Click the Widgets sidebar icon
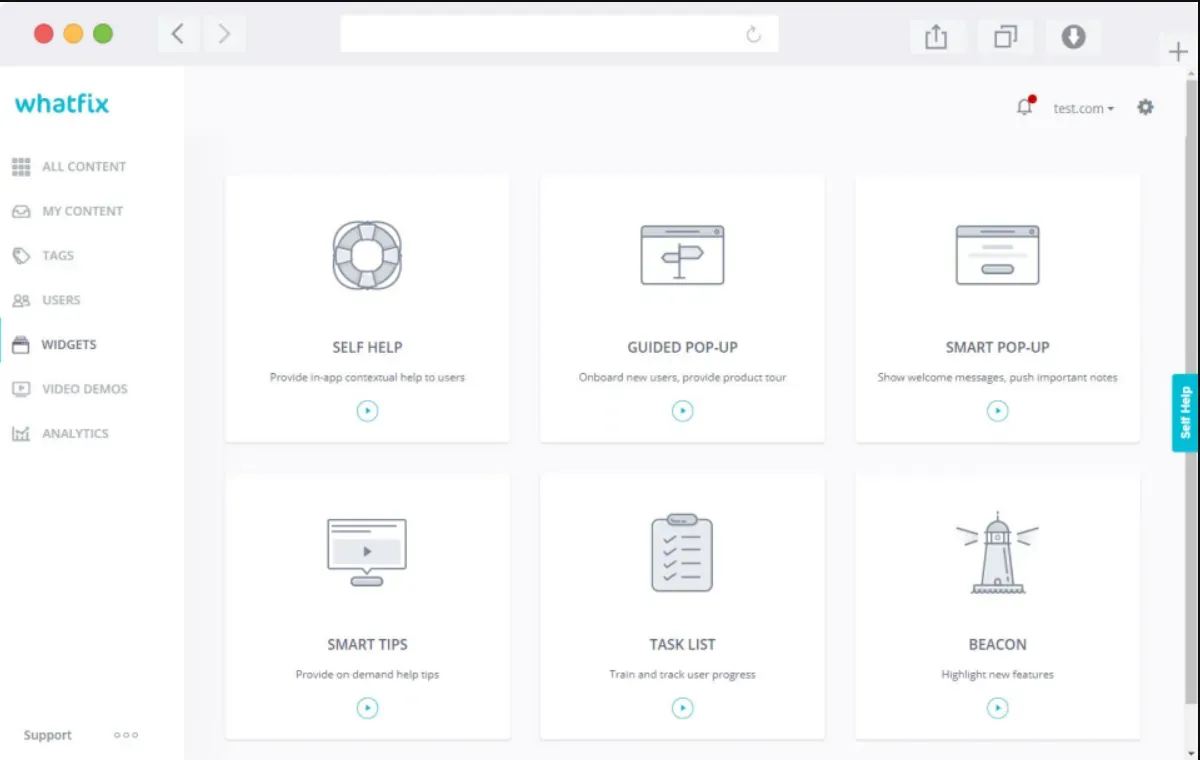Viewport: 1200px width, 760px height. coord(21,345)
